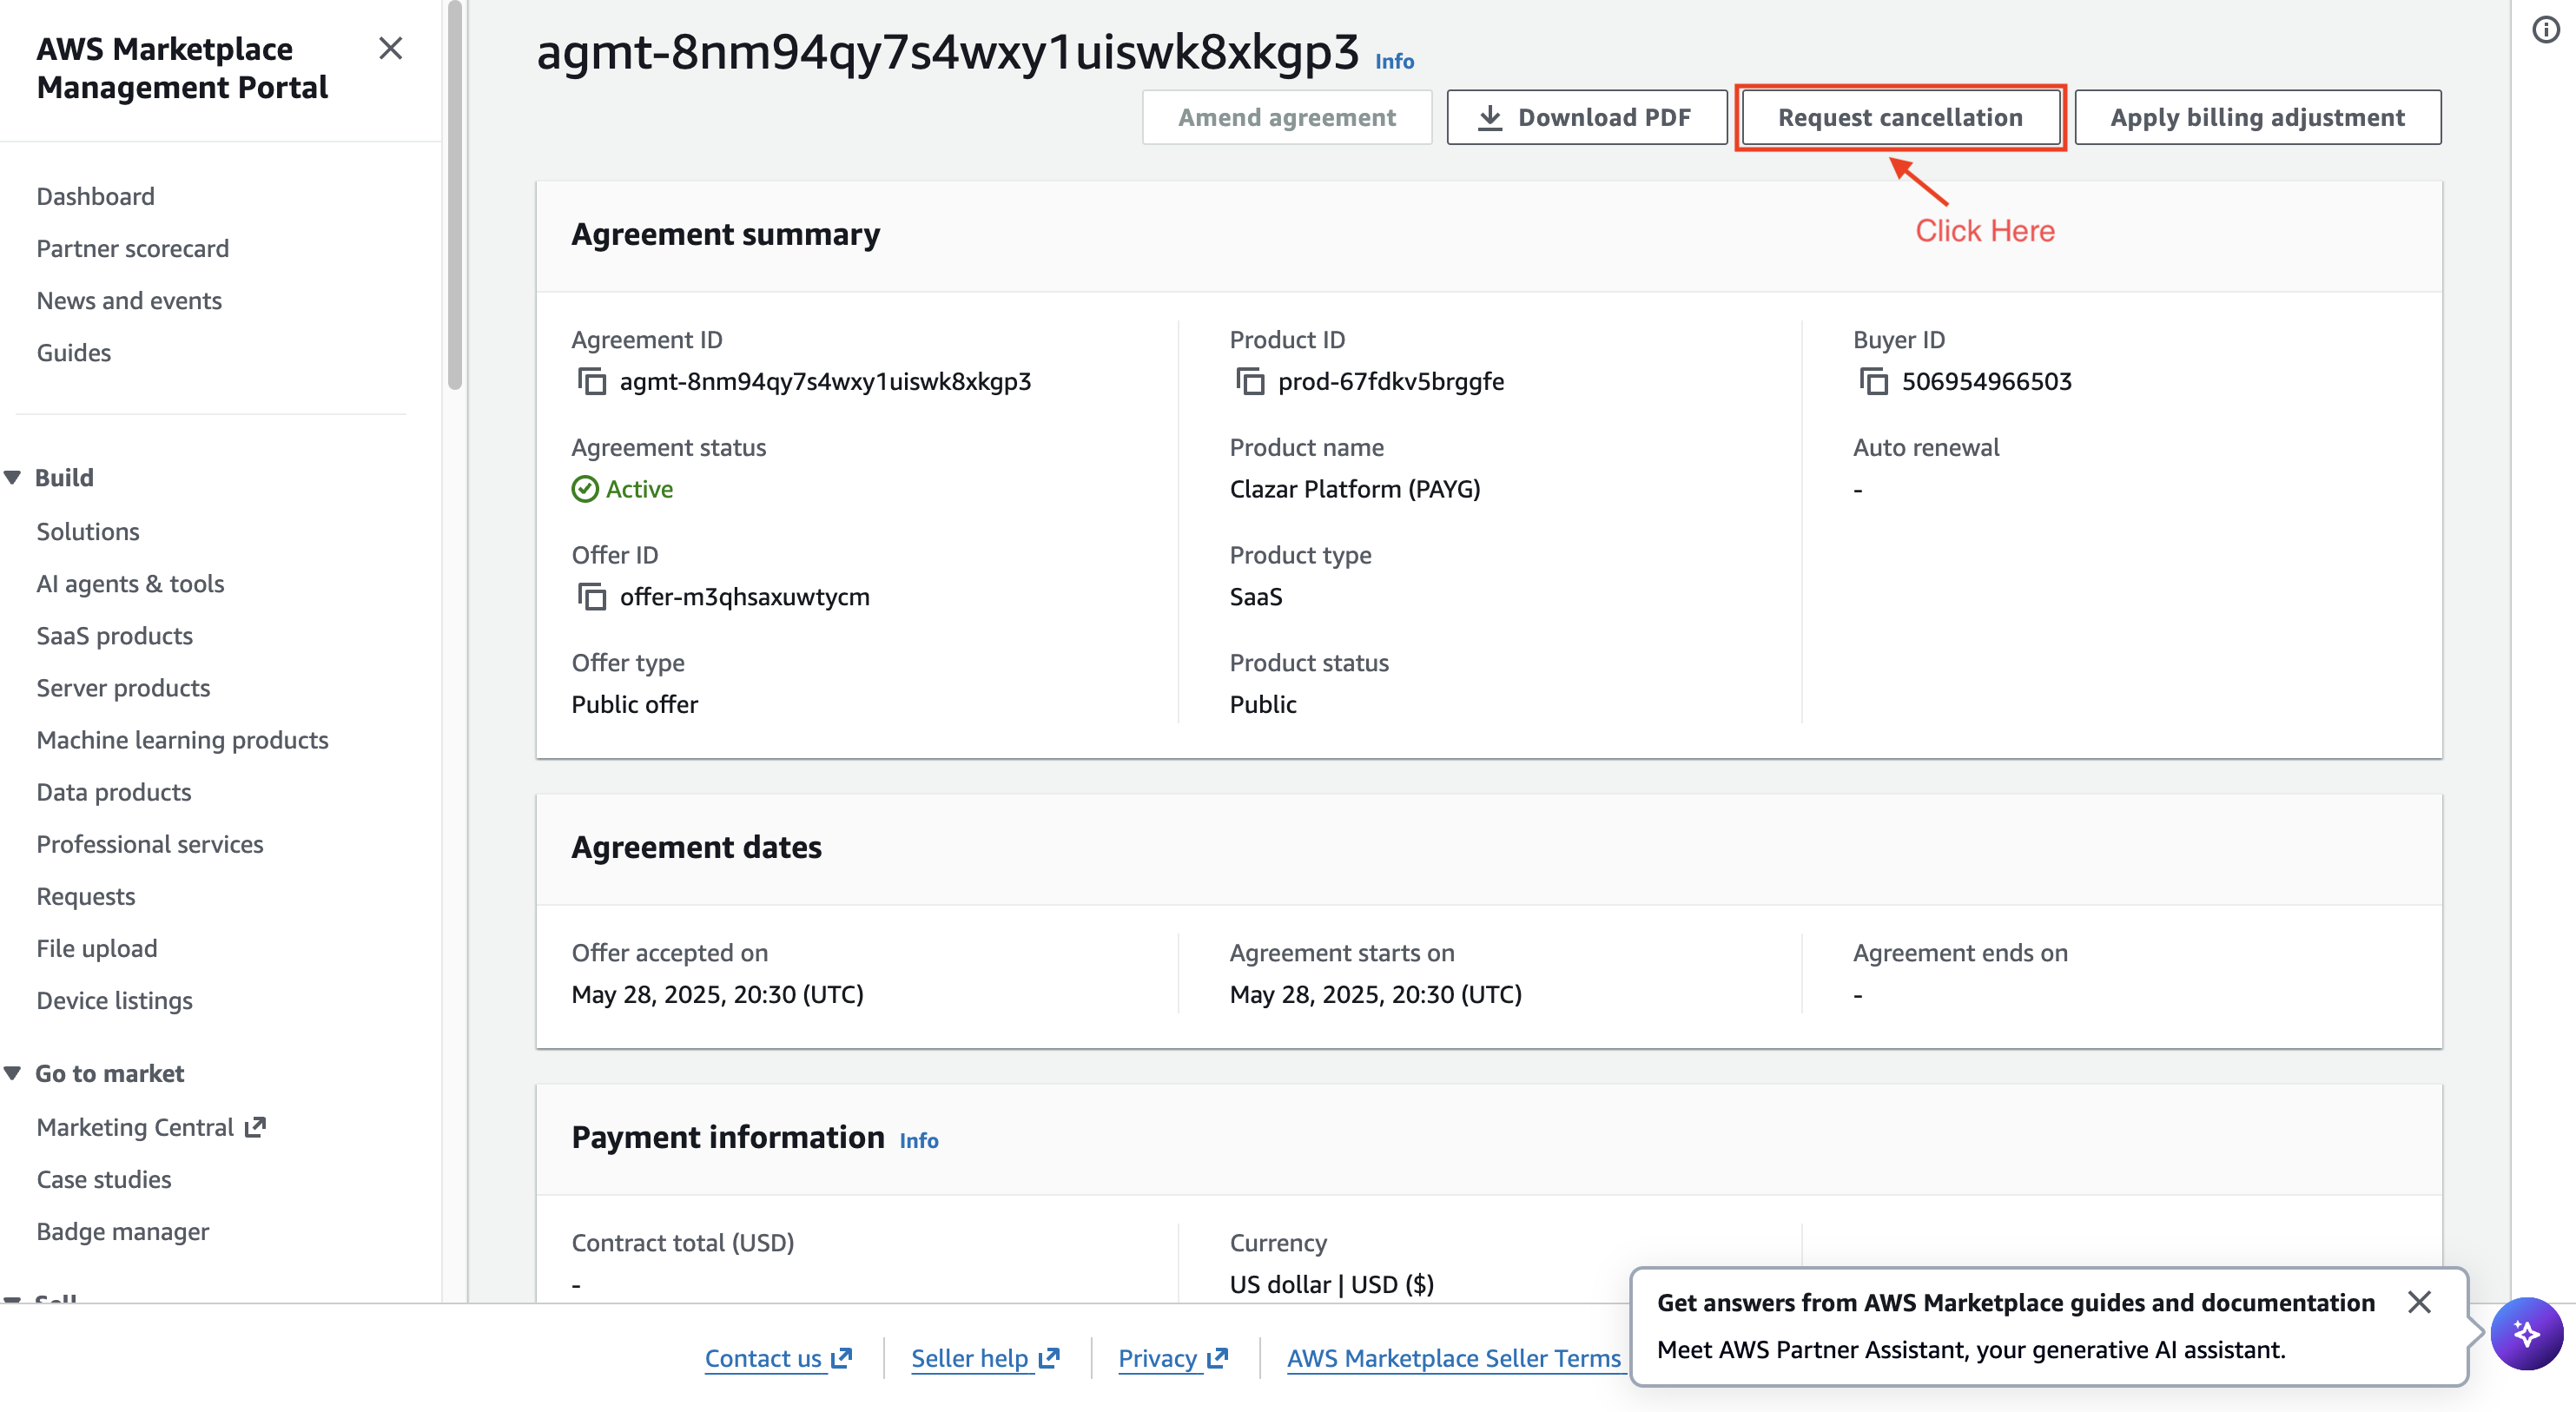Click the Agreement summary heading
Viewport: 2576px width, 1412px height.
[726, 234]
